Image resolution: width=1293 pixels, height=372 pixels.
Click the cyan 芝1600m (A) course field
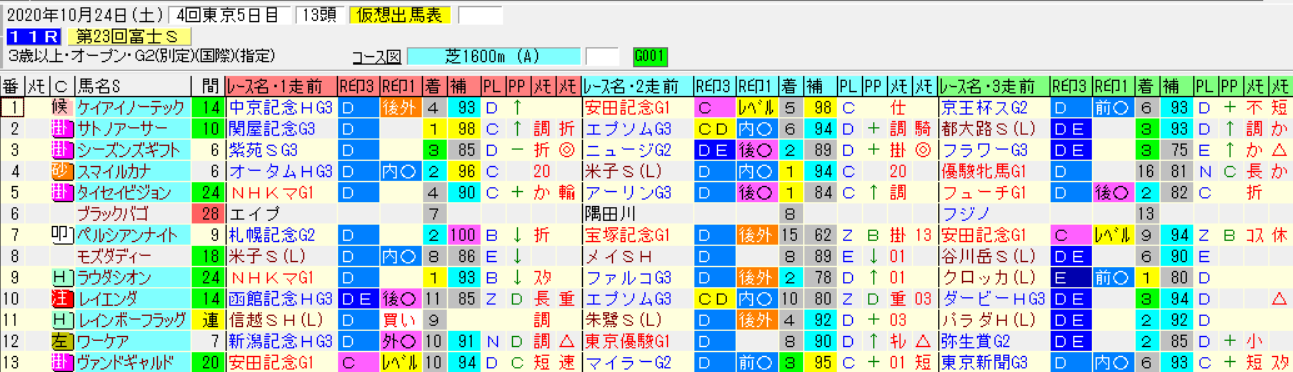[493, 56]
